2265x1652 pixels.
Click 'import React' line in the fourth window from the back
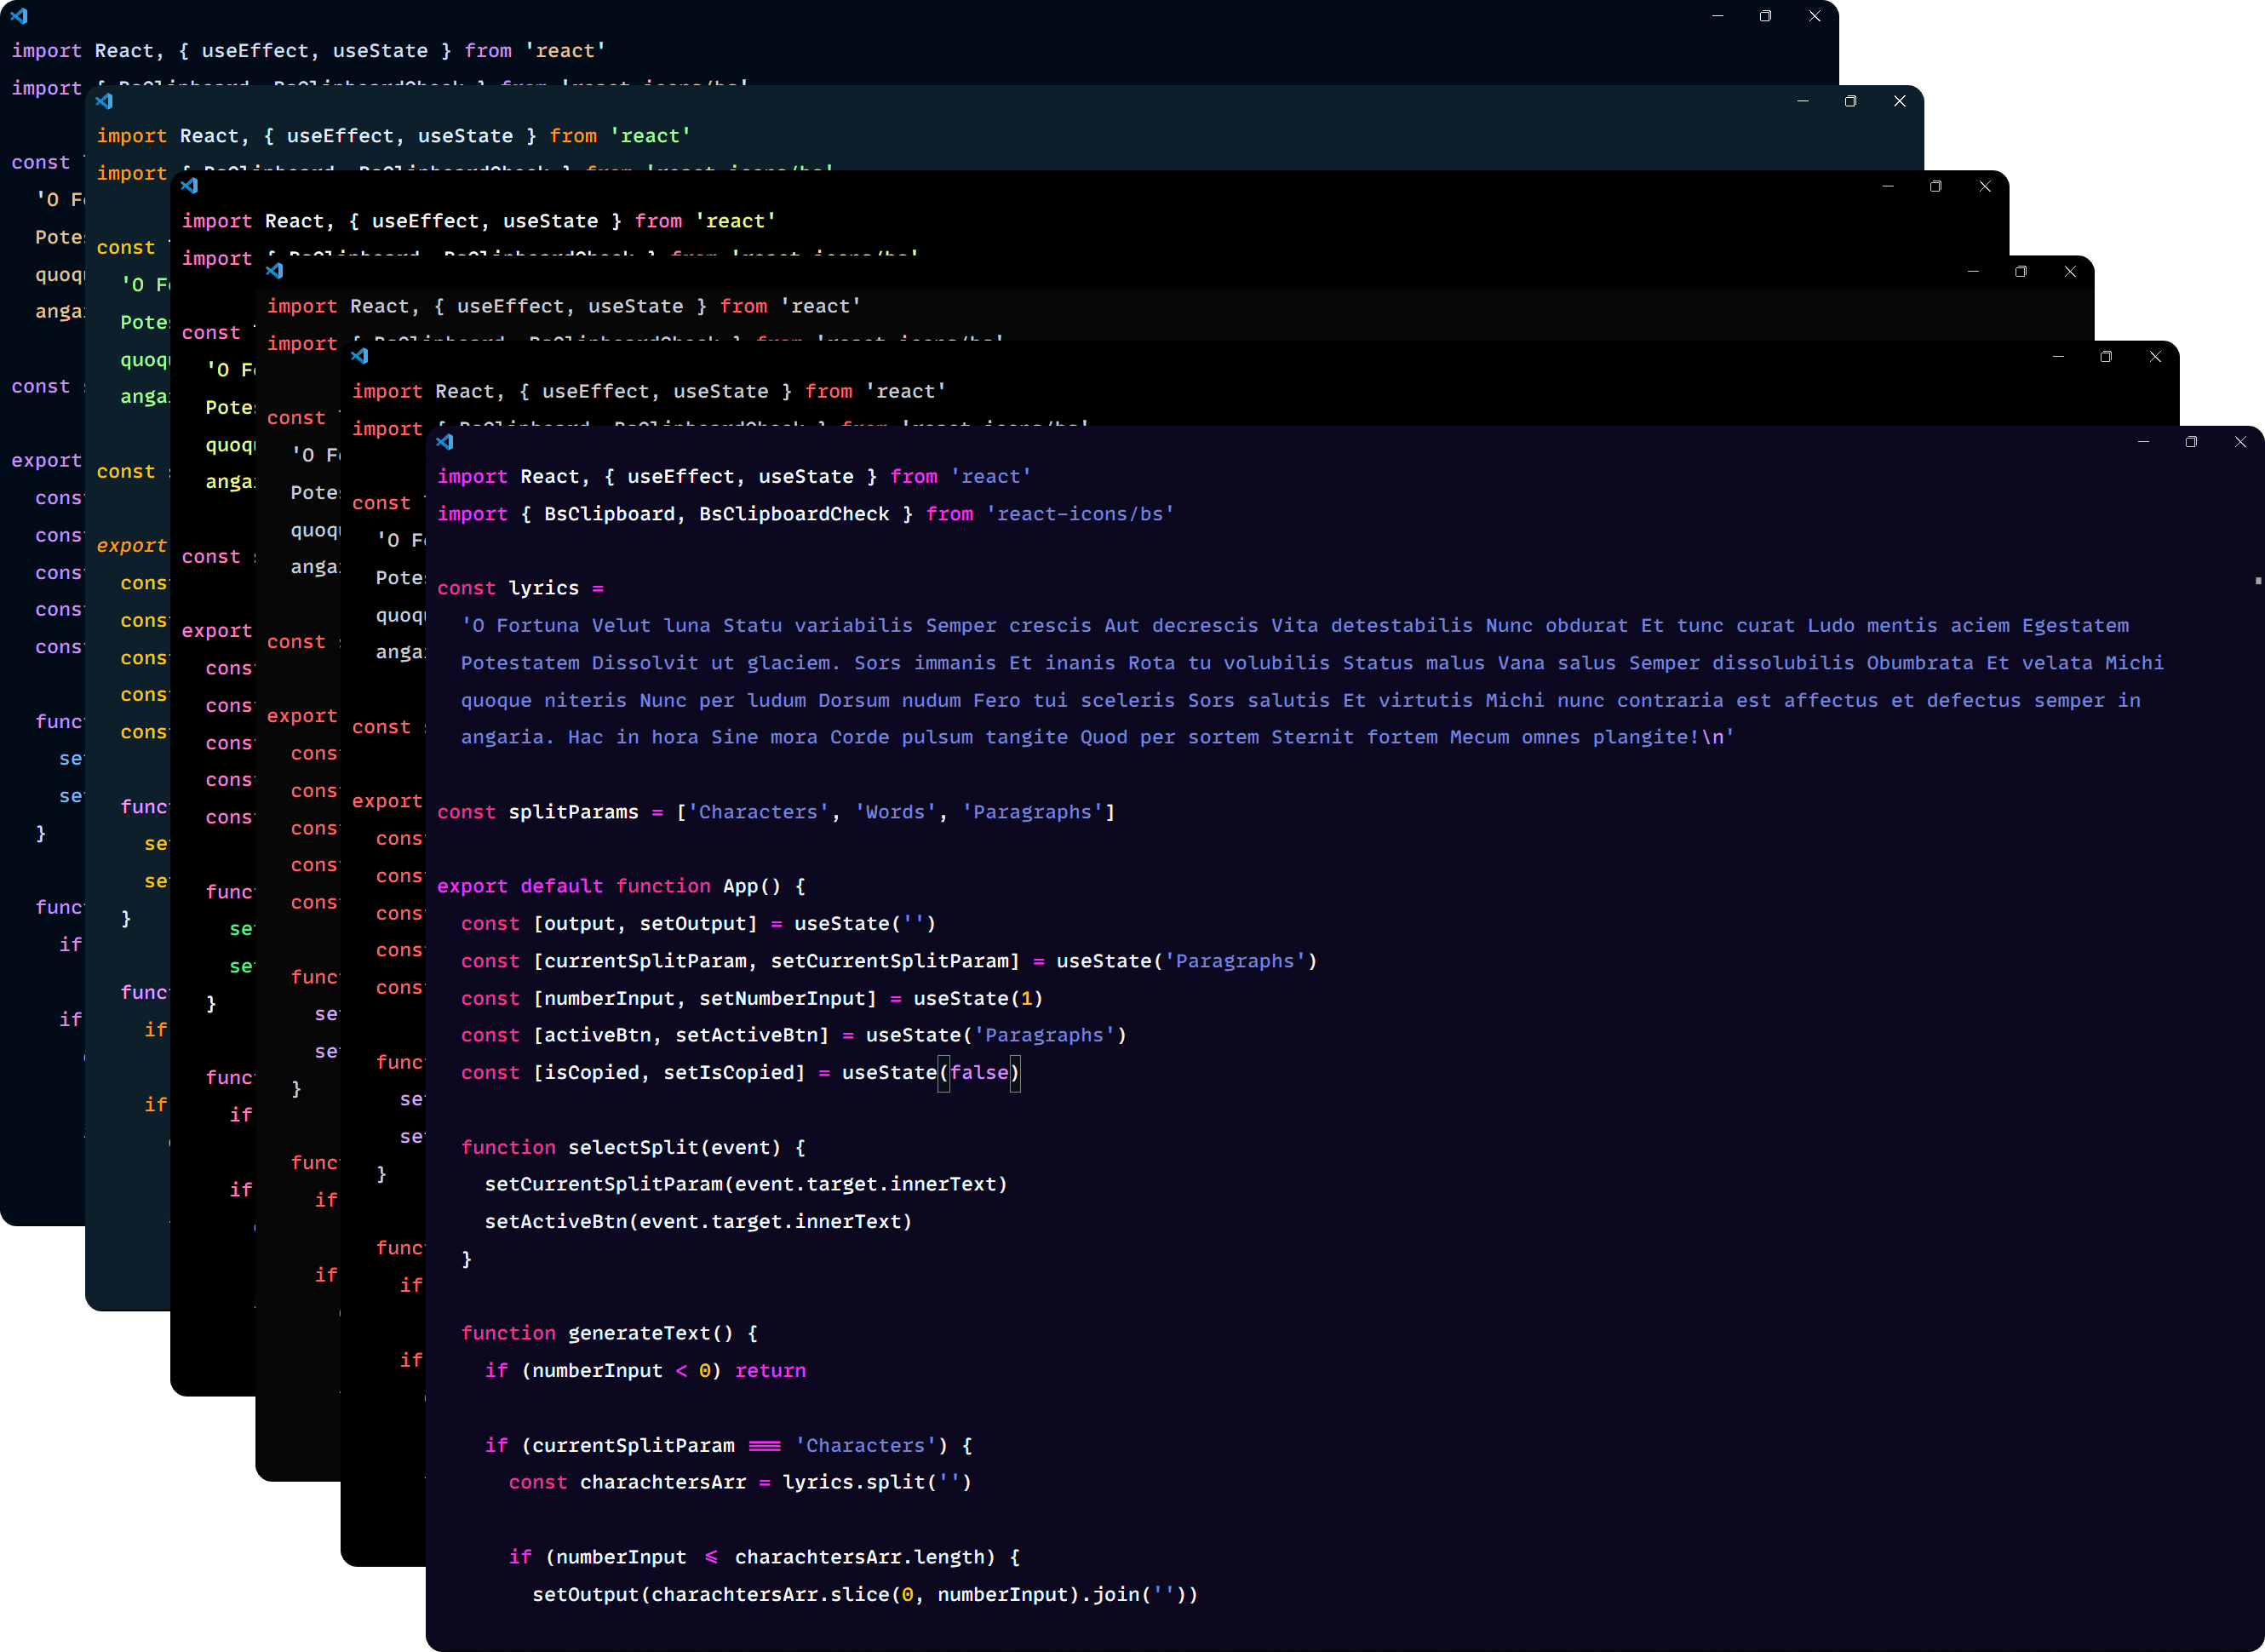click(x=563, y=306)
